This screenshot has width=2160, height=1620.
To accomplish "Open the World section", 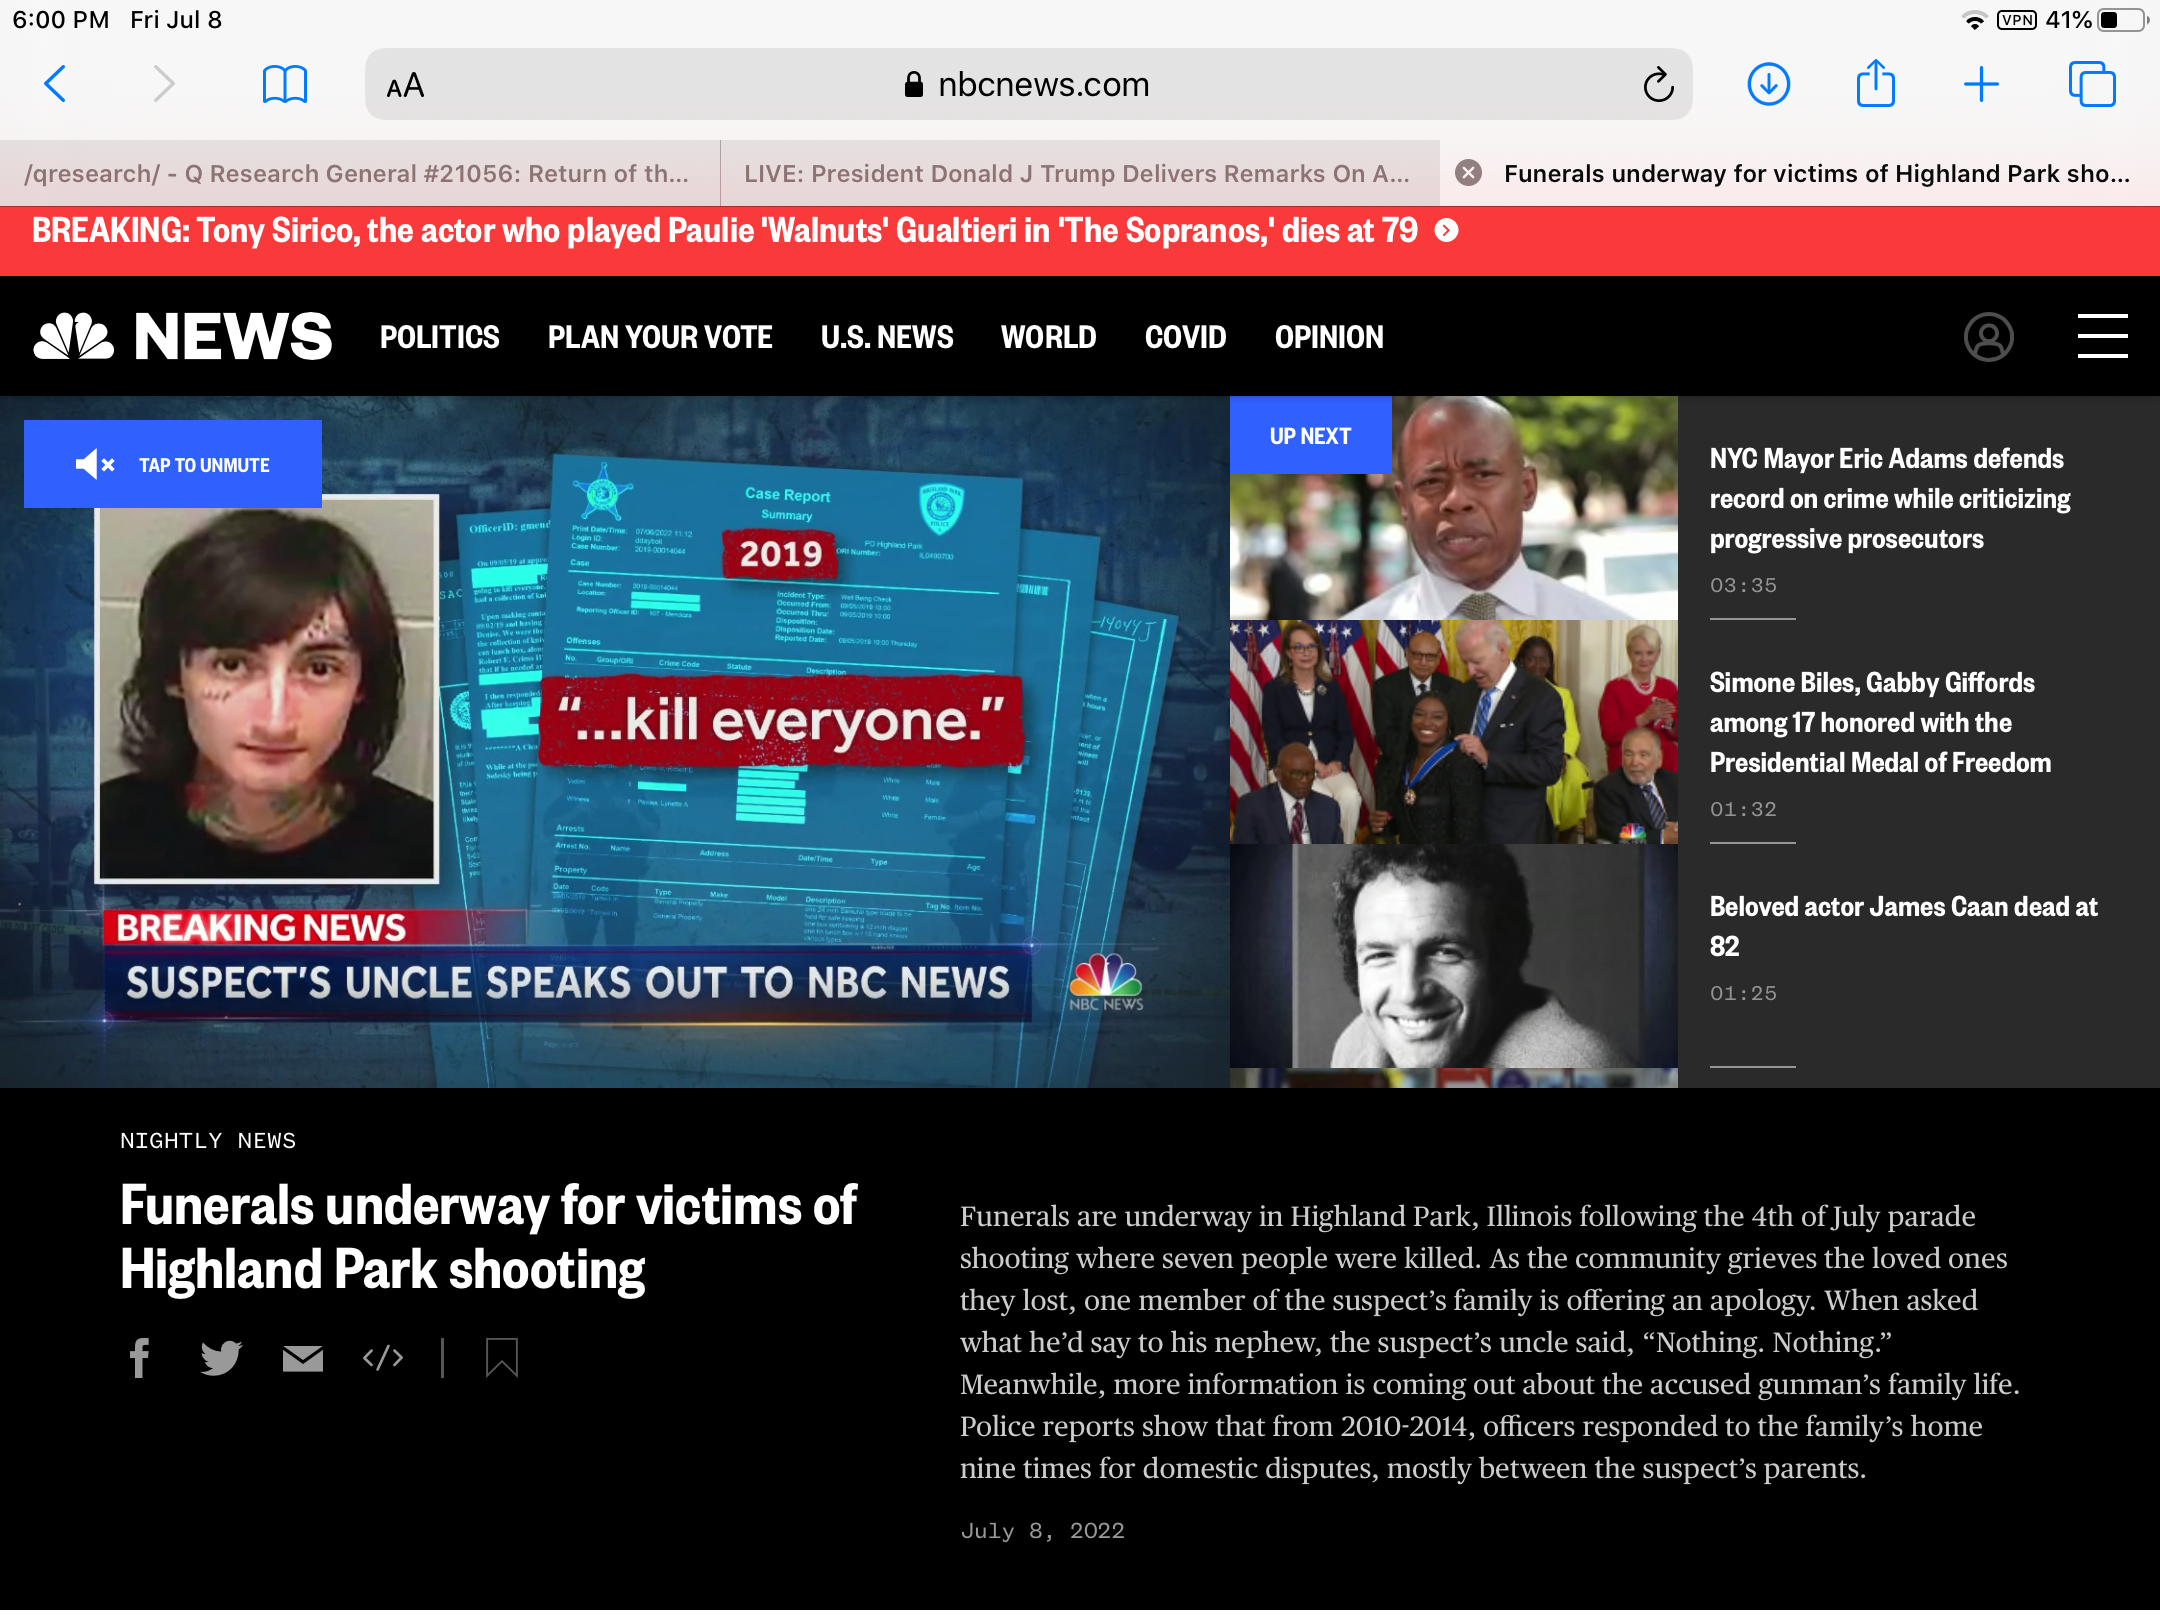I will [1048, 337].
